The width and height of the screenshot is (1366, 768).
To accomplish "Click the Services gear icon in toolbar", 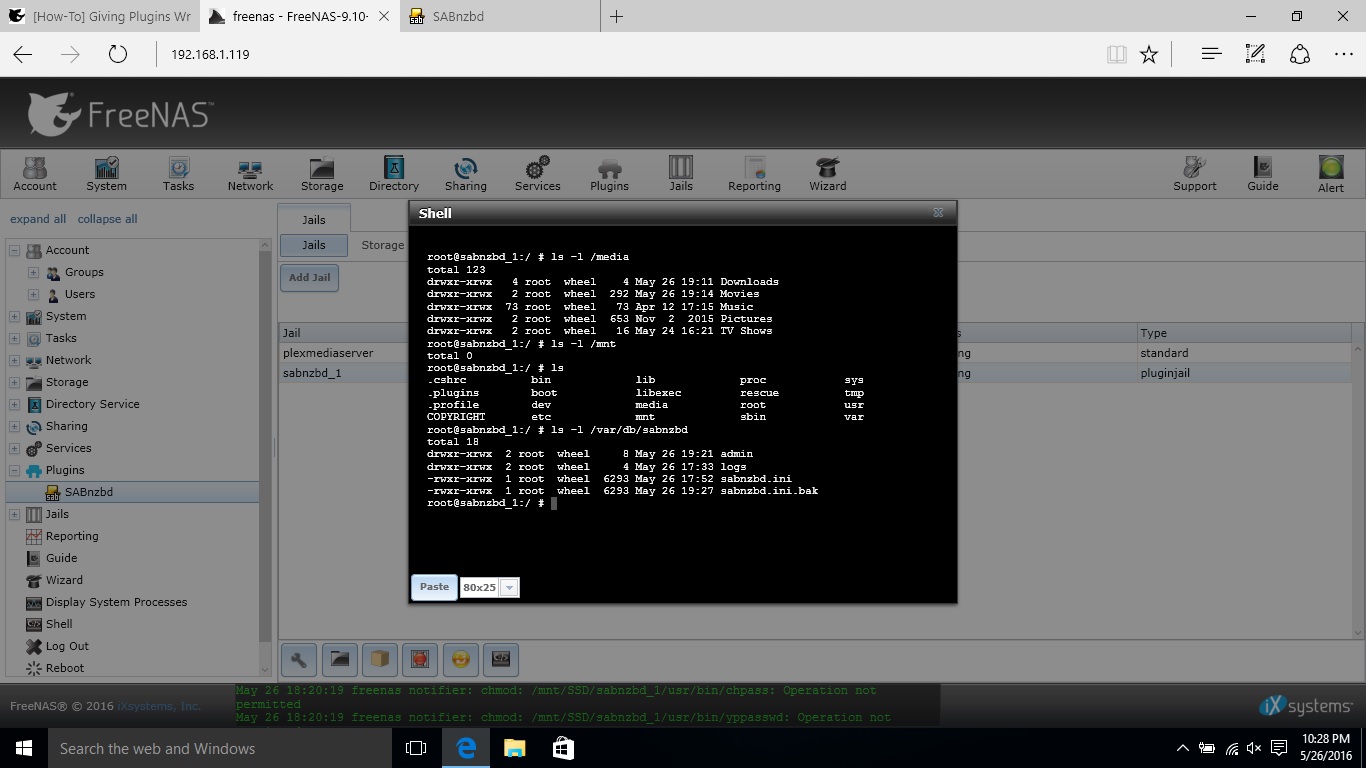I will tap(537, 172).
